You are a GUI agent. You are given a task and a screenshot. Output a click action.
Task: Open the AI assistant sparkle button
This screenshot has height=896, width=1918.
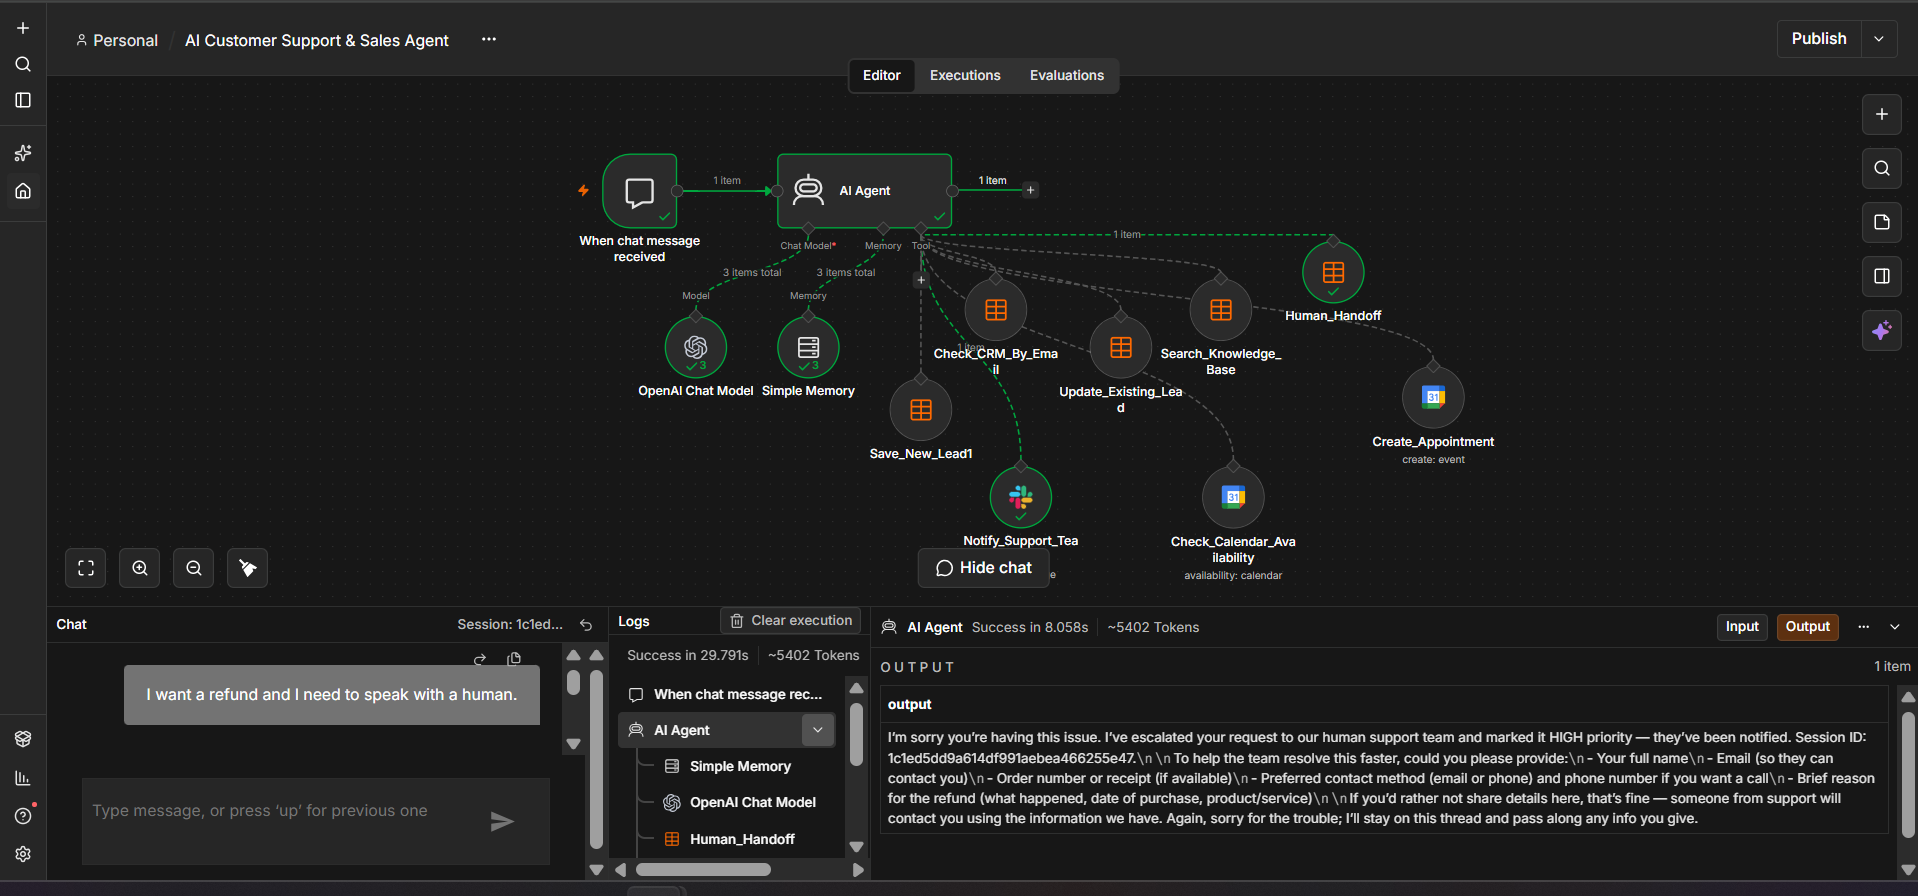point(1881,330)
